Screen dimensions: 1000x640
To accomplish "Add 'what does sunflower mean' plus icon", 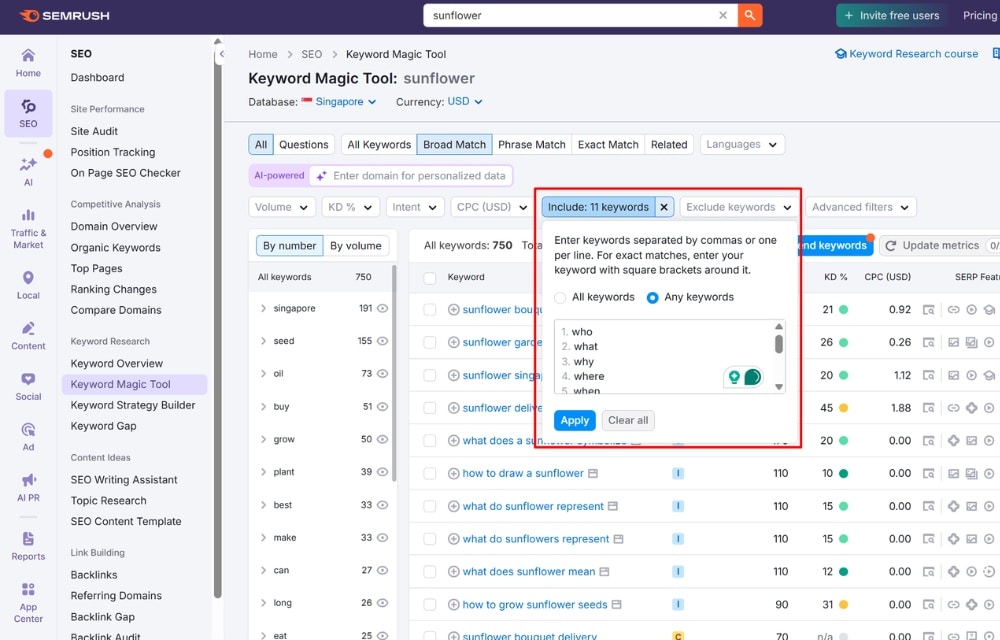I will click(x=453, y=572).
